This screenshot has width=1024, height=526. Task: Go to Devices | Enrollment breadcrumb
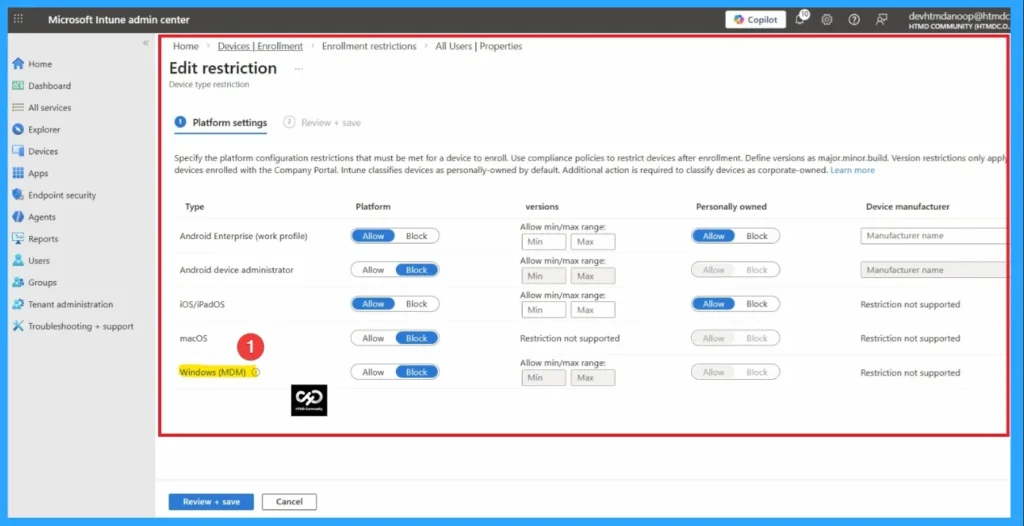tap(260, 46)
